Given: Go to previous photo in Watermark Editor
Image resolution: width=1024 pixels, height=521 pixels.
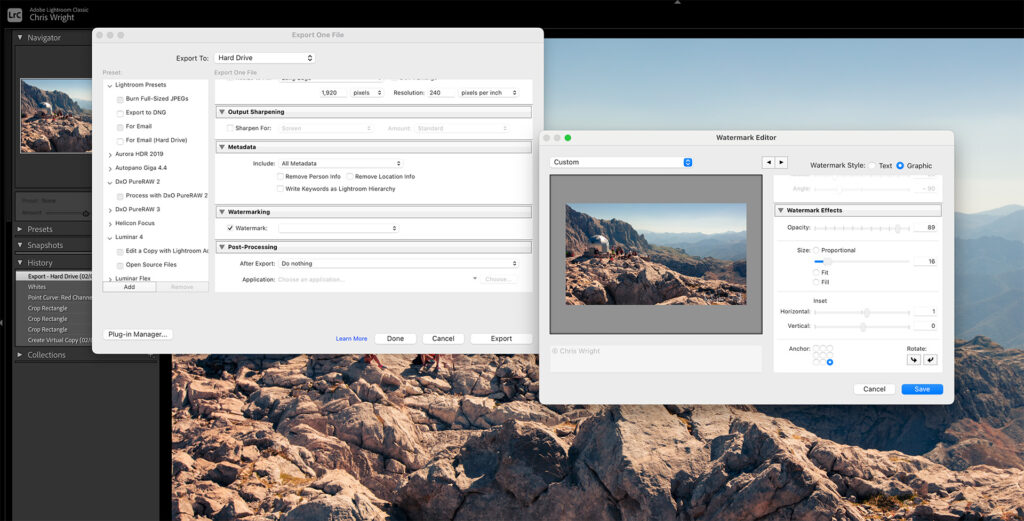Looking at the screenshot, I should (768, 162).
